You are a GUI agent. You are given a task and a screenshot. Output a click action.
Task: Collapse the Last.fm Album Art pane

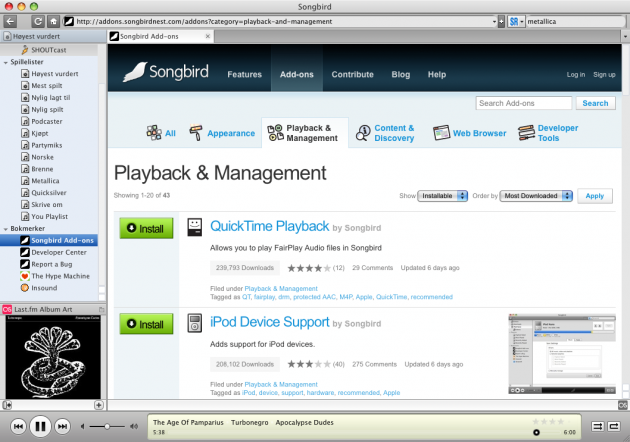pos(101,309)
